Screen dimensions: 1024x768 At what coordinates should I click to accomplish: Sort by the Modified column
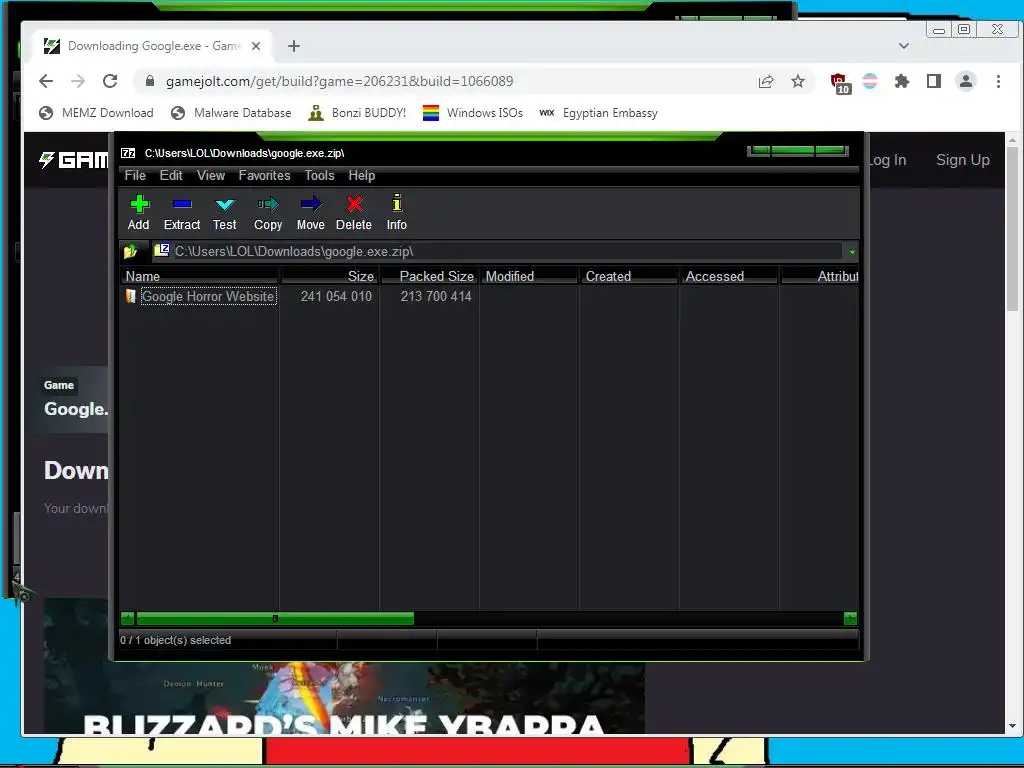click(530, 276)
